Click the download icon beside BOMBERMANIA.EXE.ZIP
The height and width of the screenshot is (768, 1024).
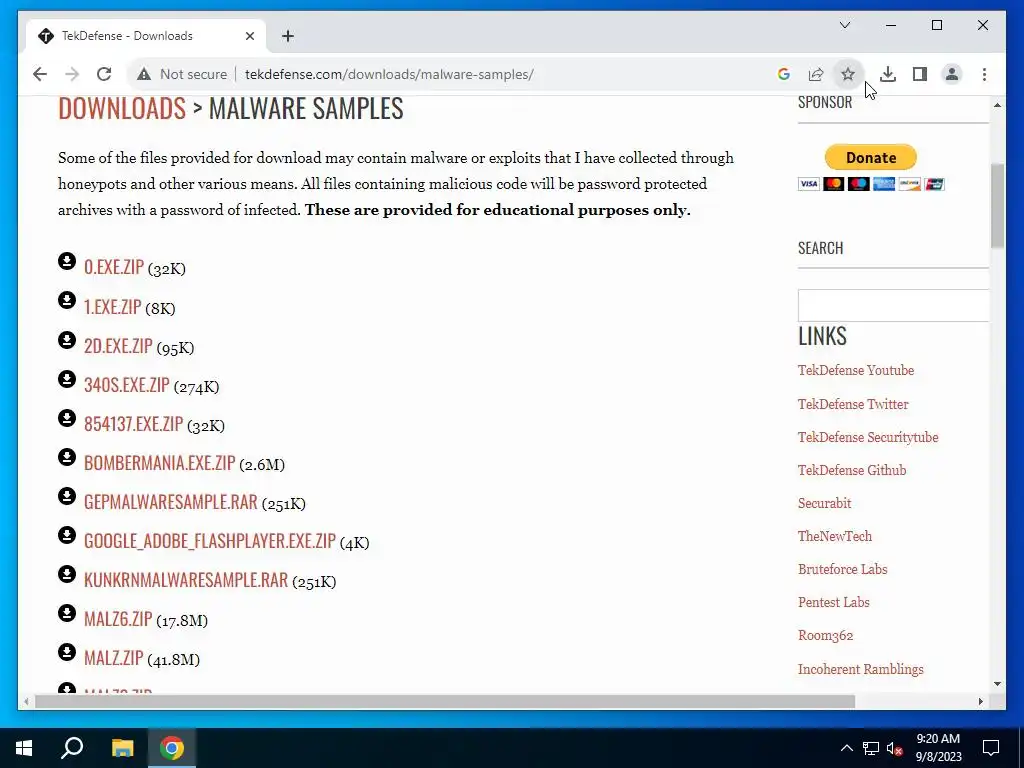tap(67, 457)
